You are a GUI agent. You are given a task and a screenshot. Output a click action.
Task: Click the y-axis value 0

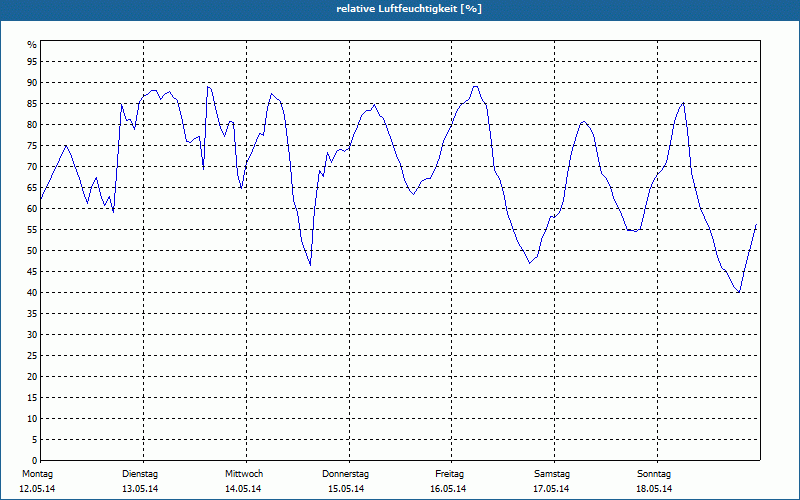coord(35,460)
